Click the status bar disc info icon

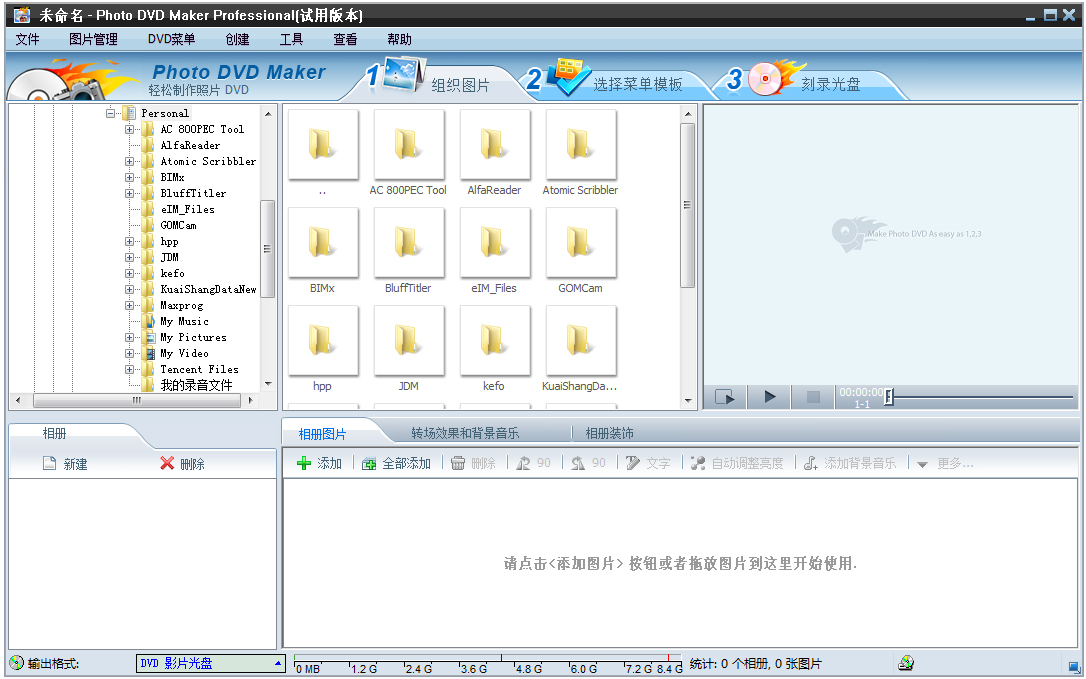906,663
